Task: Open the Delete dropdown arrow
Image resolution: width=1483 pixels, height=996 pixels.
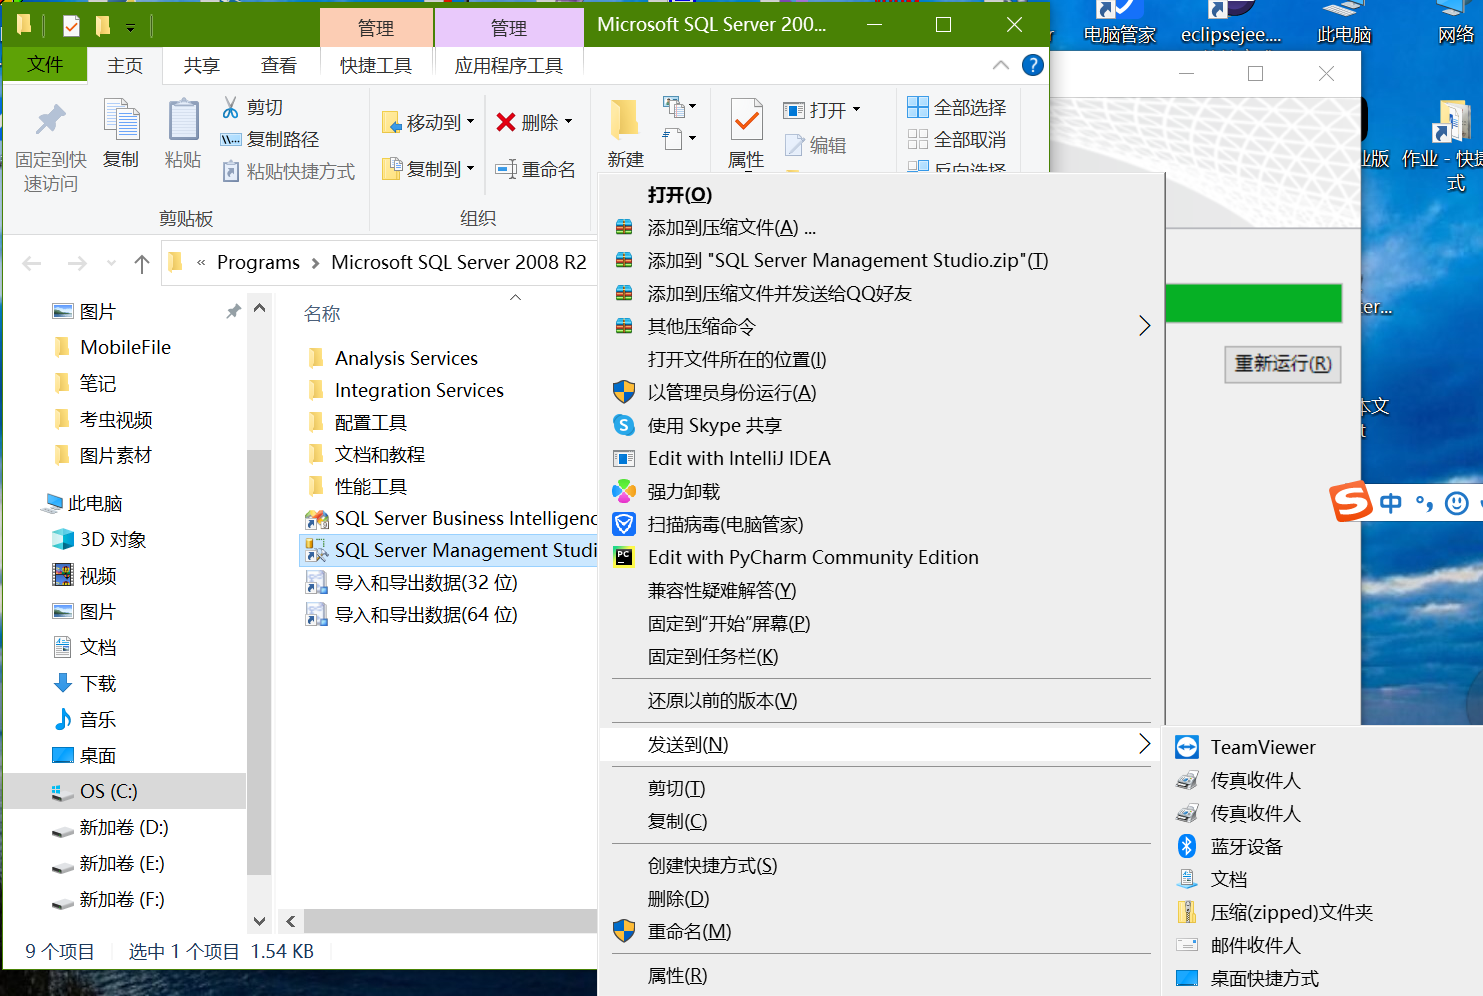Action: (569, 122)
